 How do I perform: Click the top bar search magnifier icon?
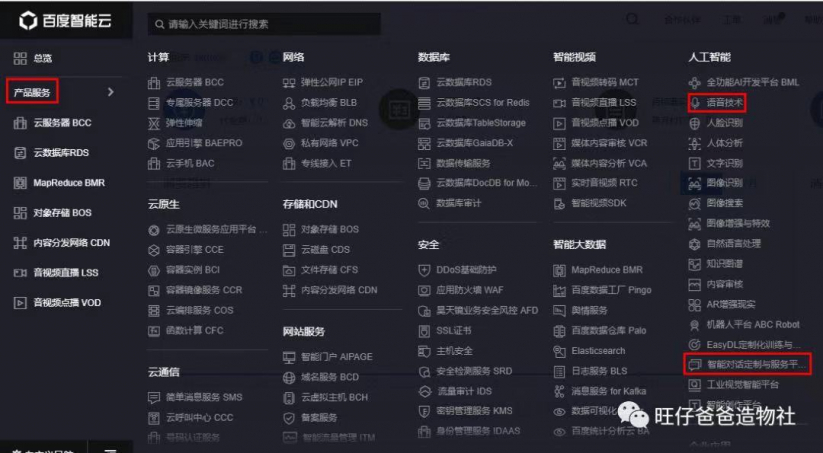[632, 19]
